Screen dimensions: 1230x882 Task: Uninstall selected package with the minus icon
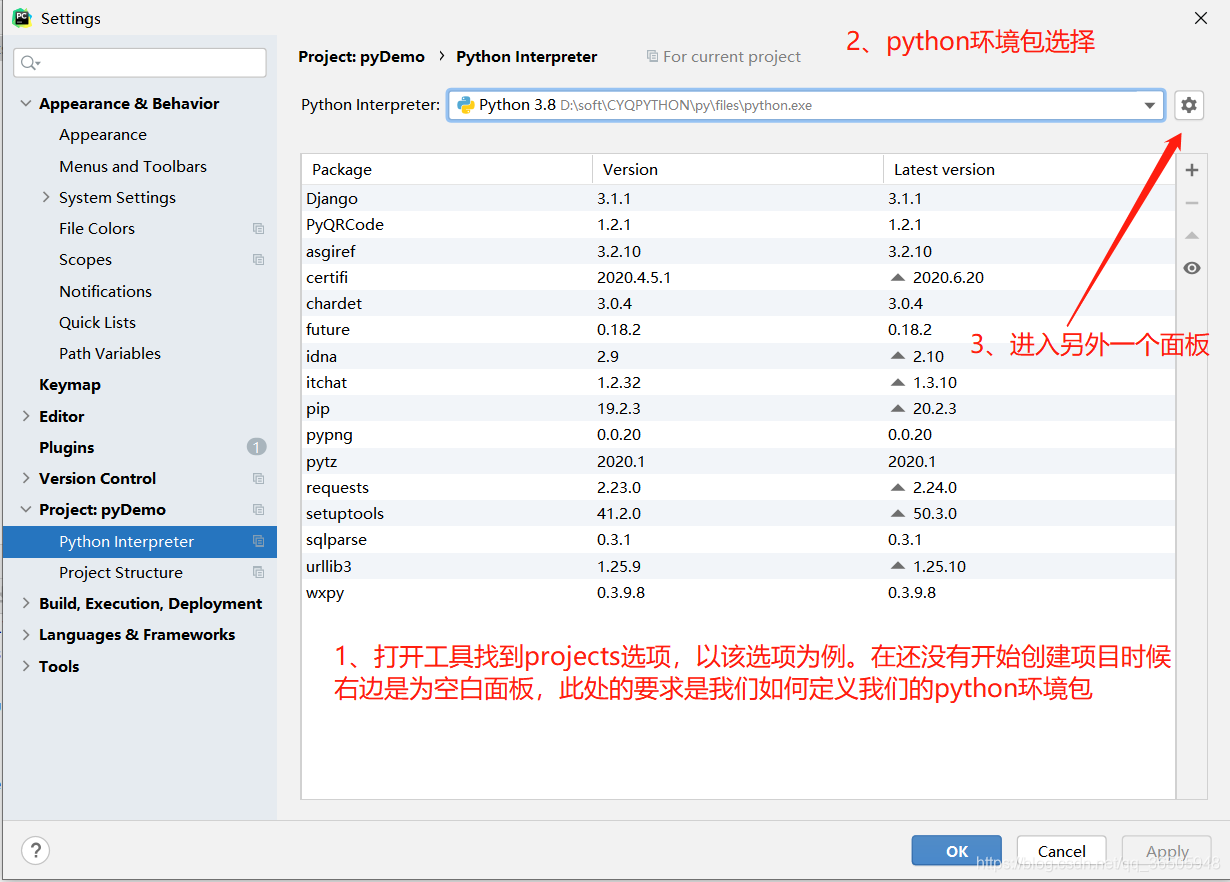click(x=1192, y=202)
